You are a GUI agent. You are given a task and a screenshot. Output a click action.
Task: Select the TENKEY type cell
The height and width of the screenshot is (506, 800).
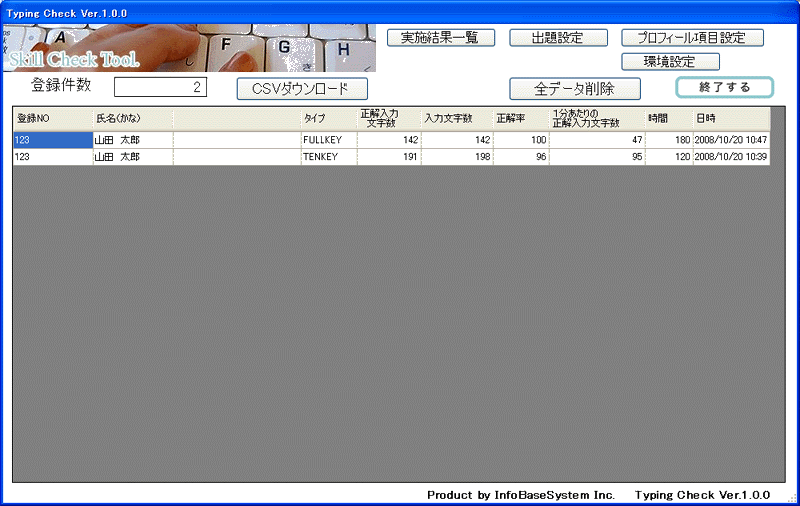(329, 157)
